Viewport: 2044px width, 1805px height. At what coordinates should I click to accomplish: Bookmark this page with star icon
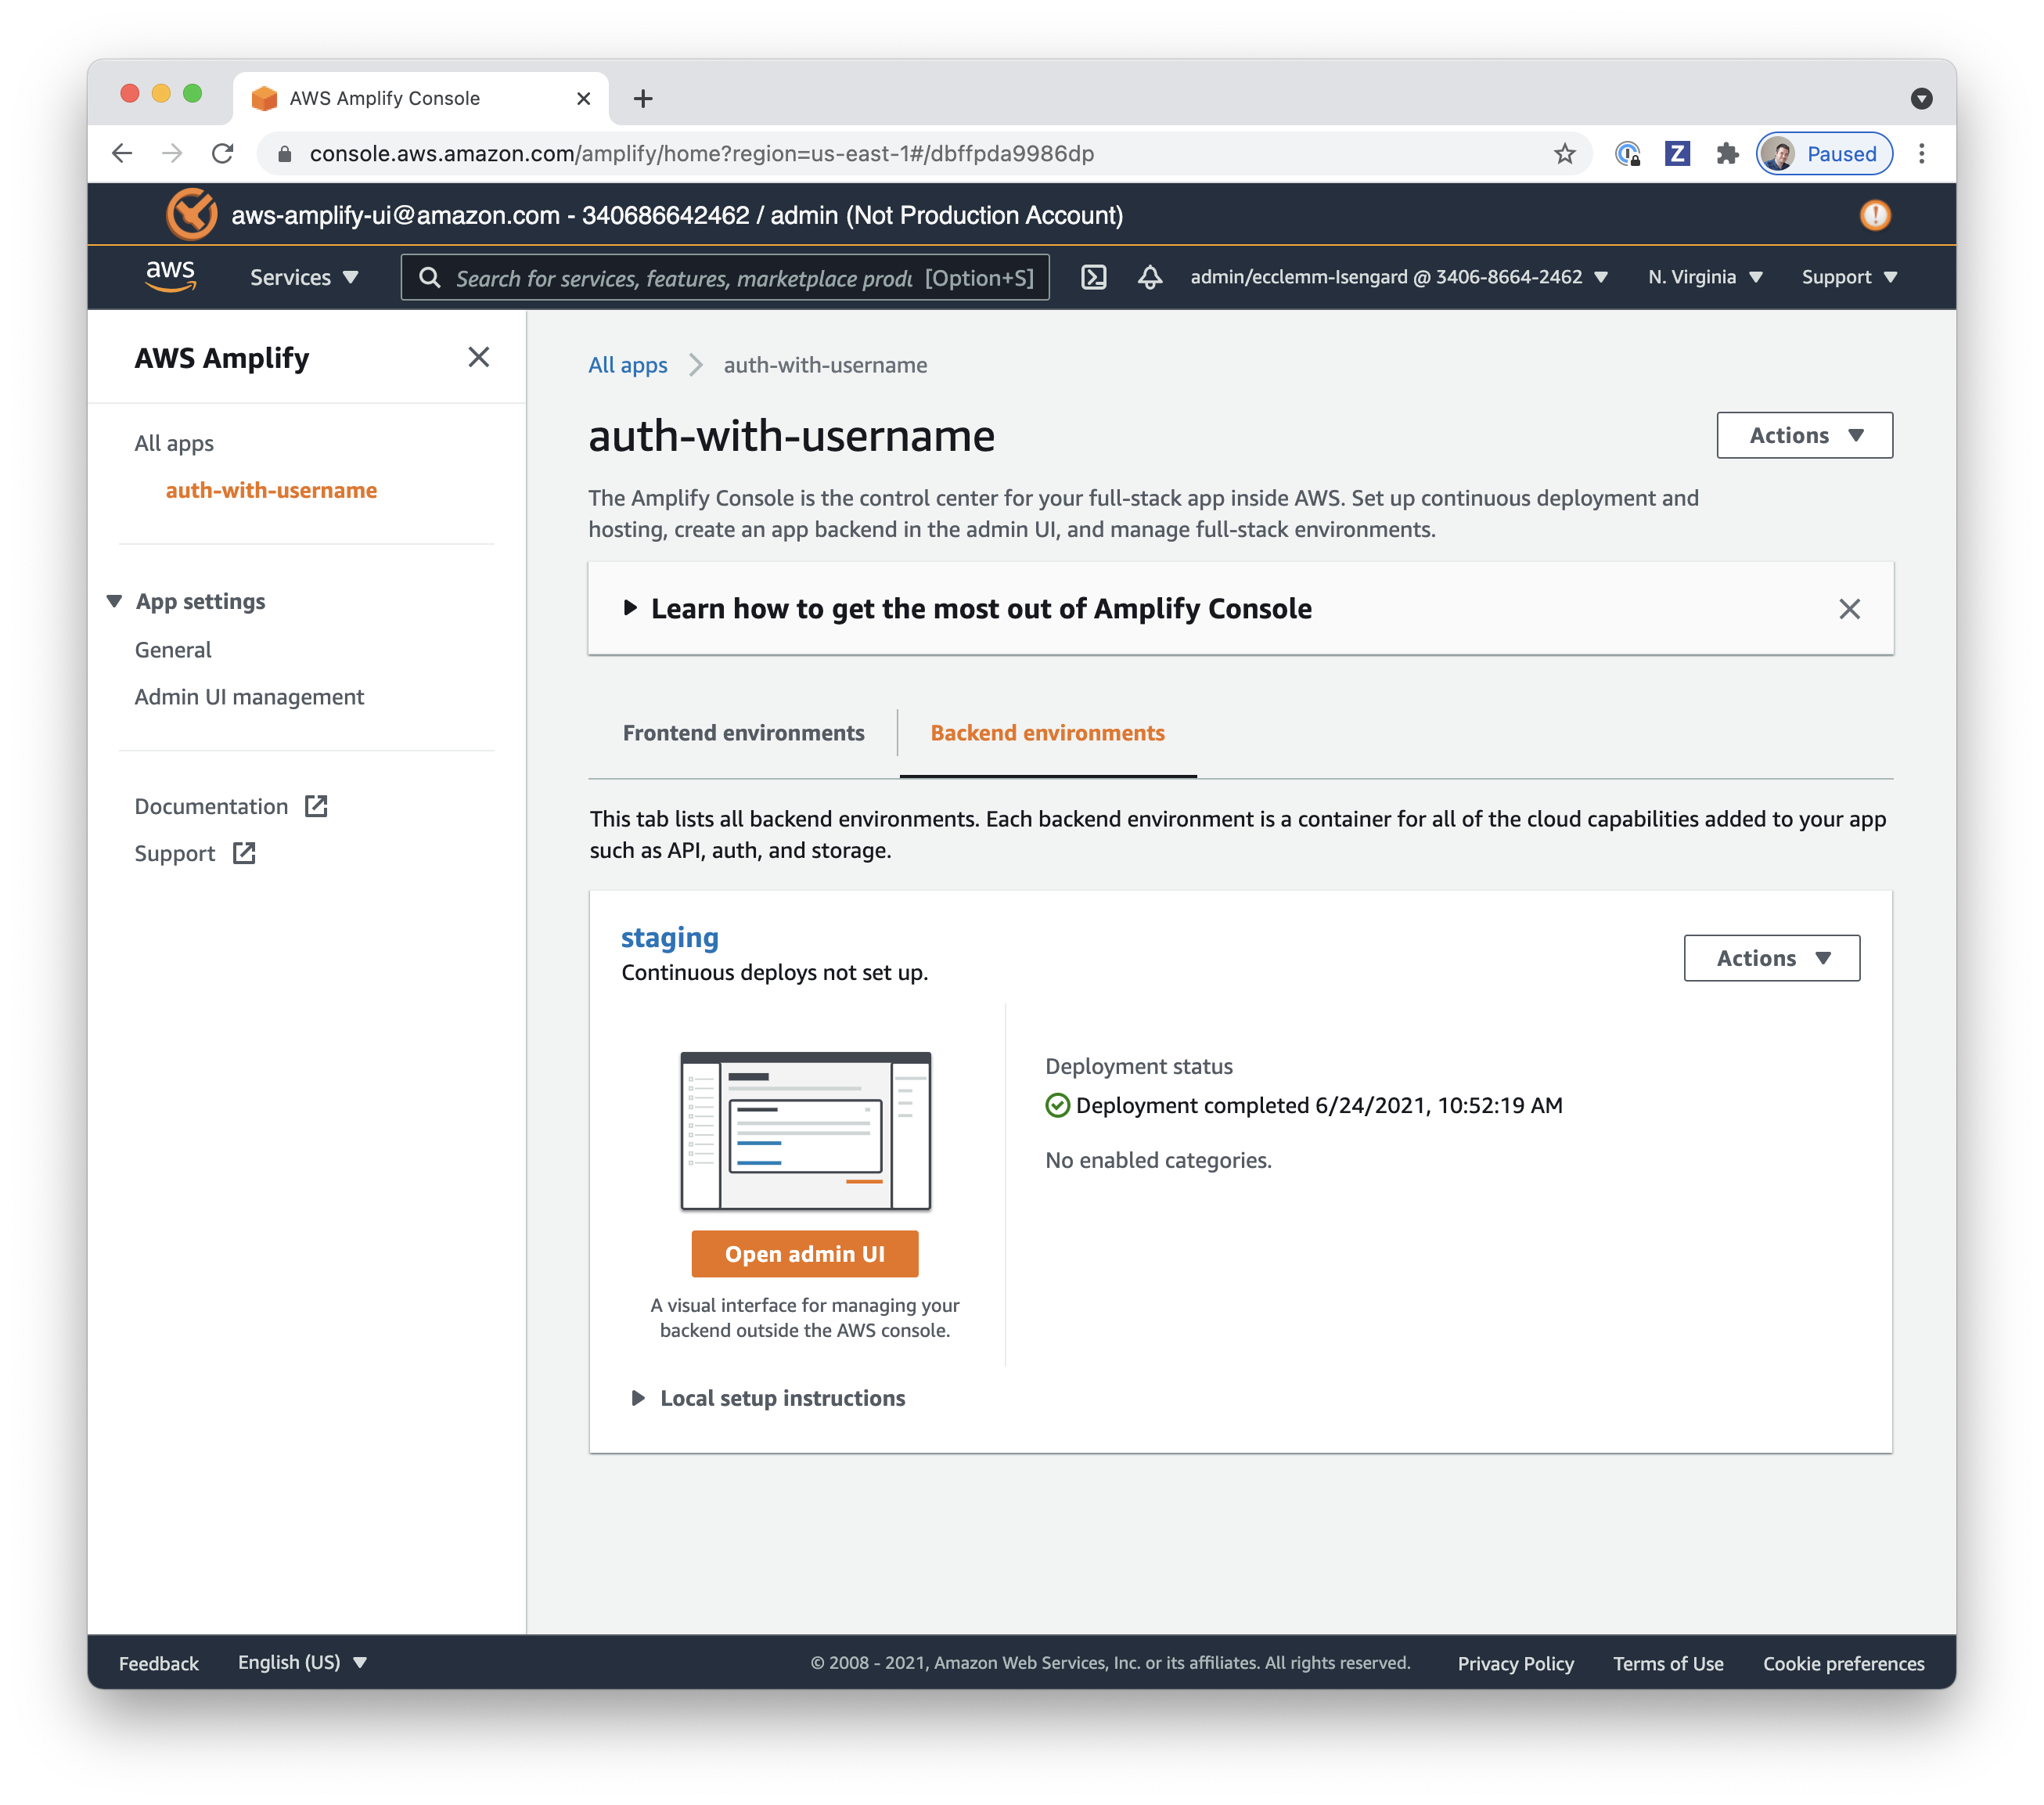tap(1565, 153)
